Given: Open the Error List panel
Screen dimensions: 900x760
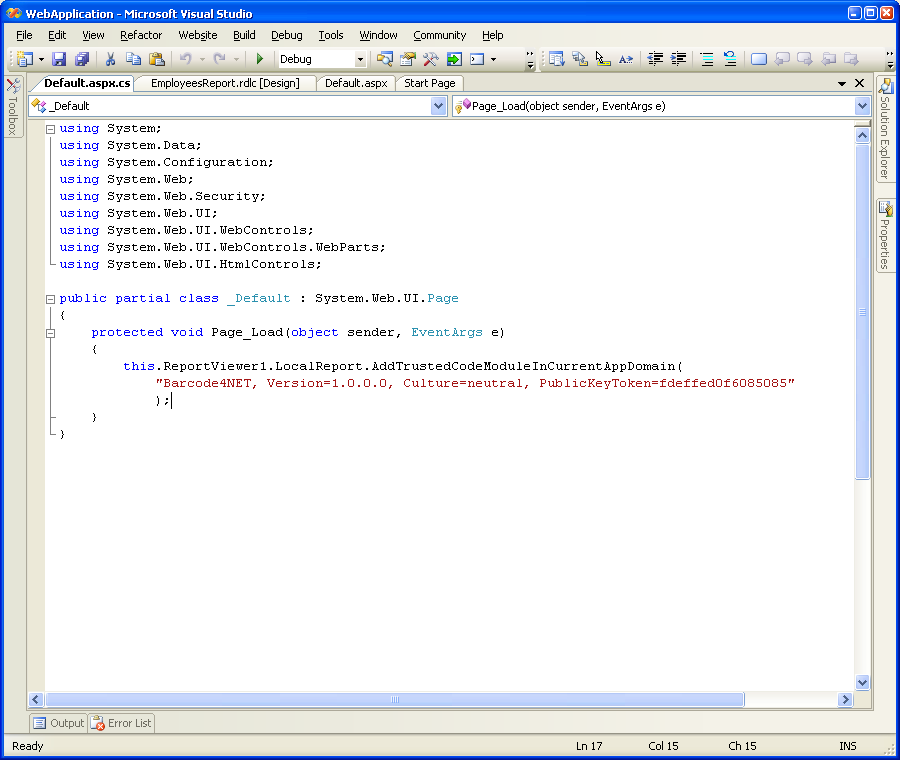Looking at the screenshot, I should pyautogui.click(x=121, y=723).
